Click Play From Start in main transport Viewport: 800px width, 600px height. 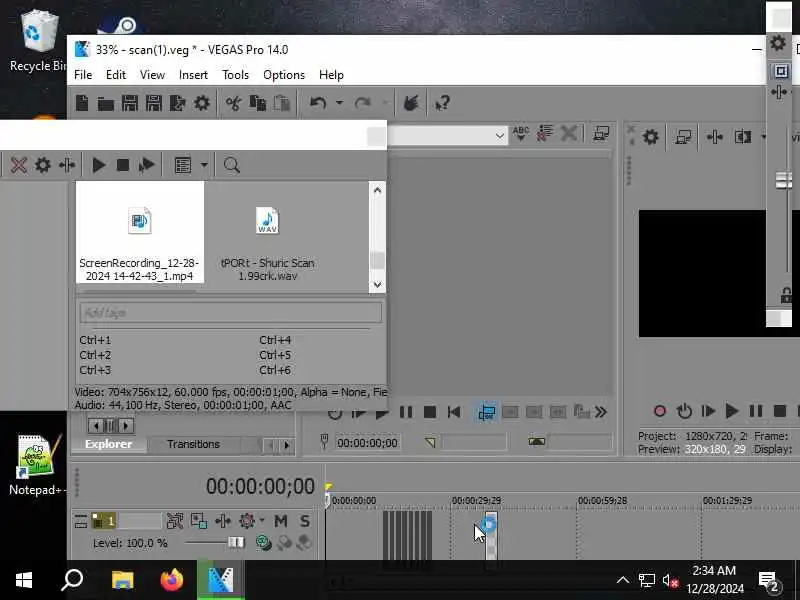click(708, 411)
